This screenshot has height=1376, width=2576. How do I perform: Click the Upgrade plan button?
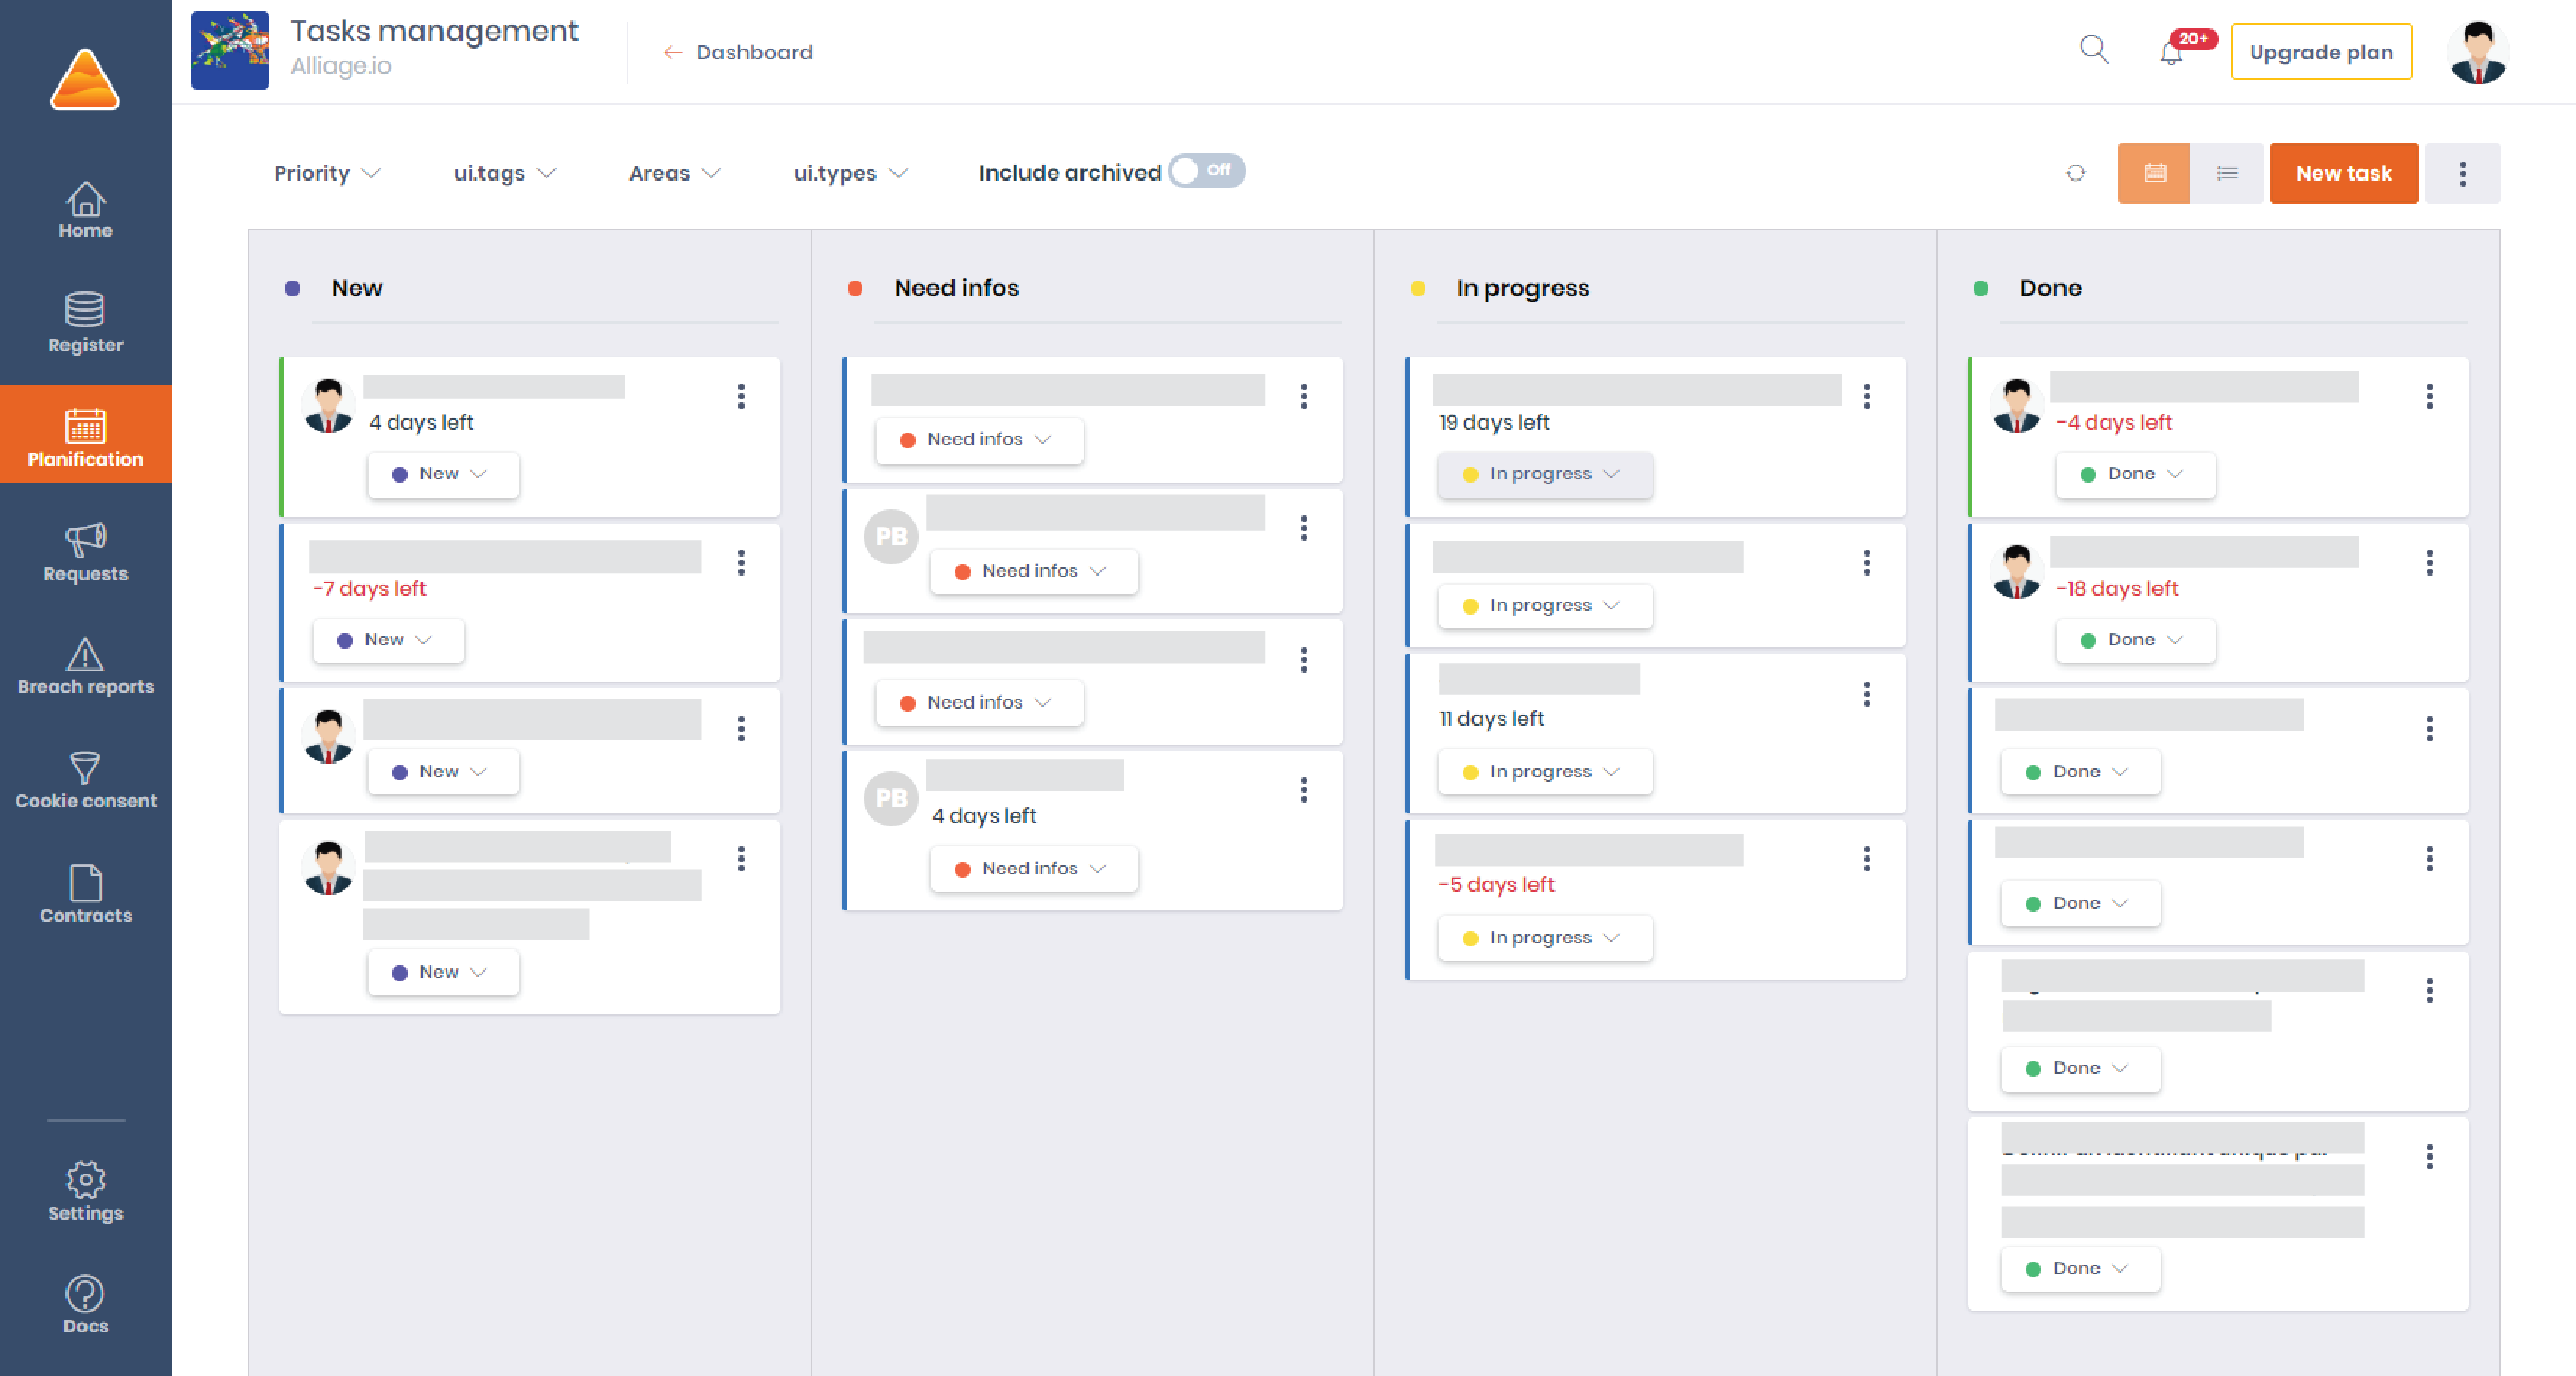[2321, 52]
